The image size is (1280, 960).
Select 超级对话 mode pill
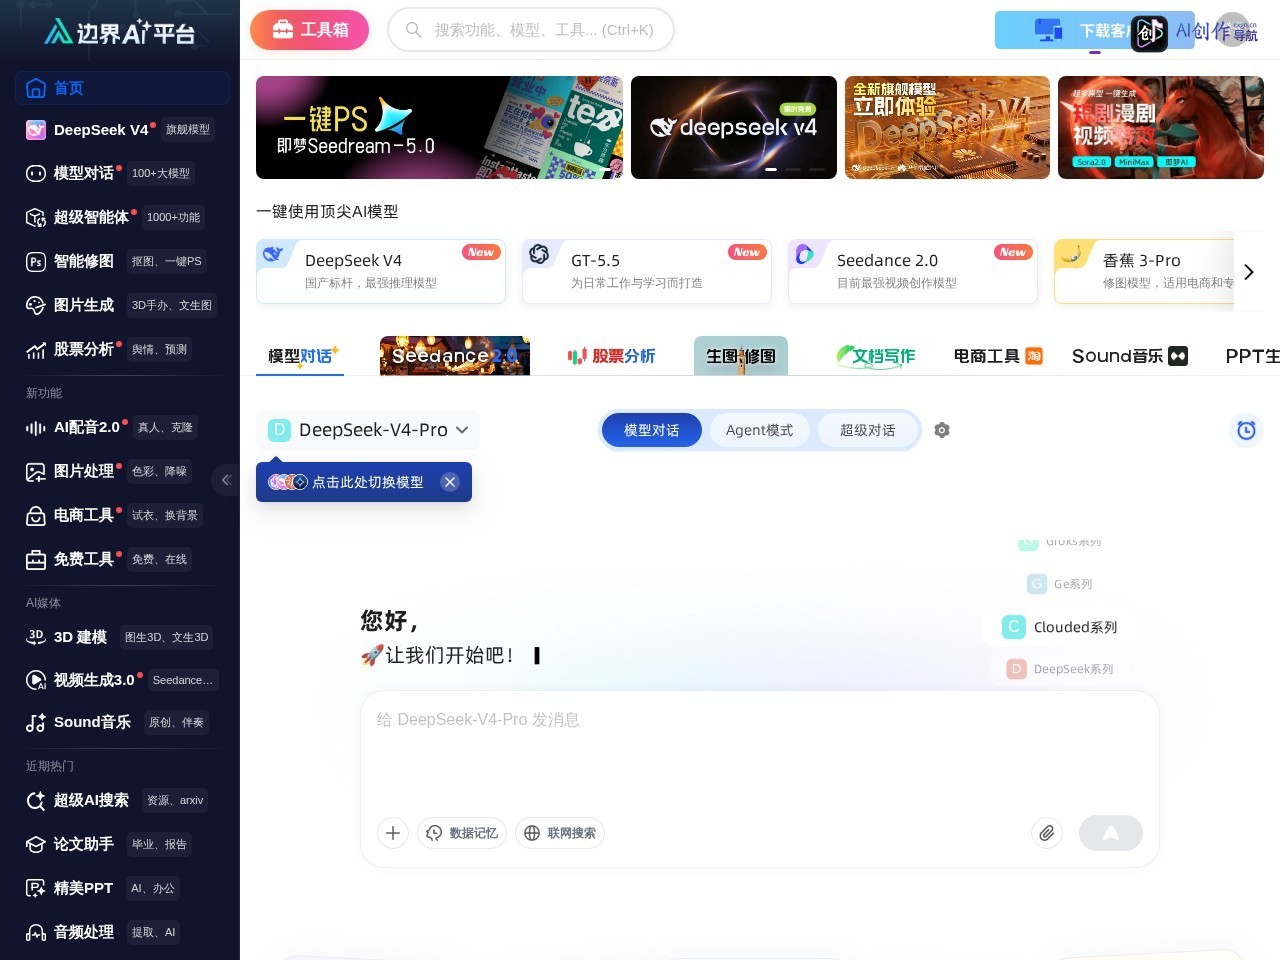pyautogui.click(x=867, y=430)
